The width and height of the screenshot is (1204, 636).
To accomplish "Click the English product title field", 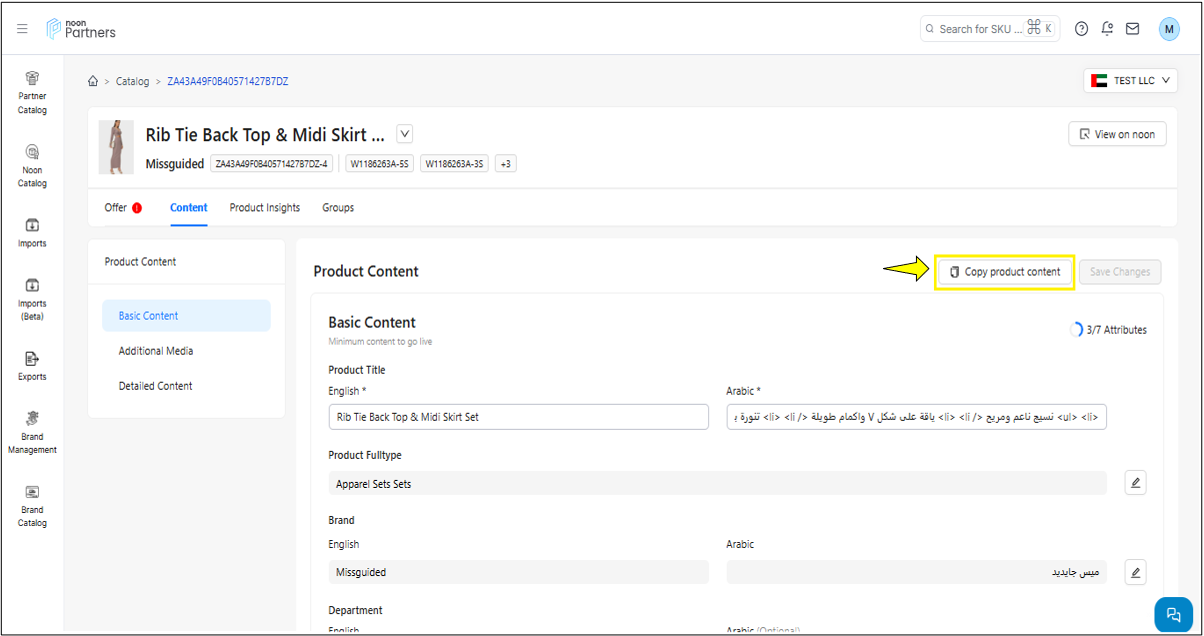I will (x=518, y=417).
